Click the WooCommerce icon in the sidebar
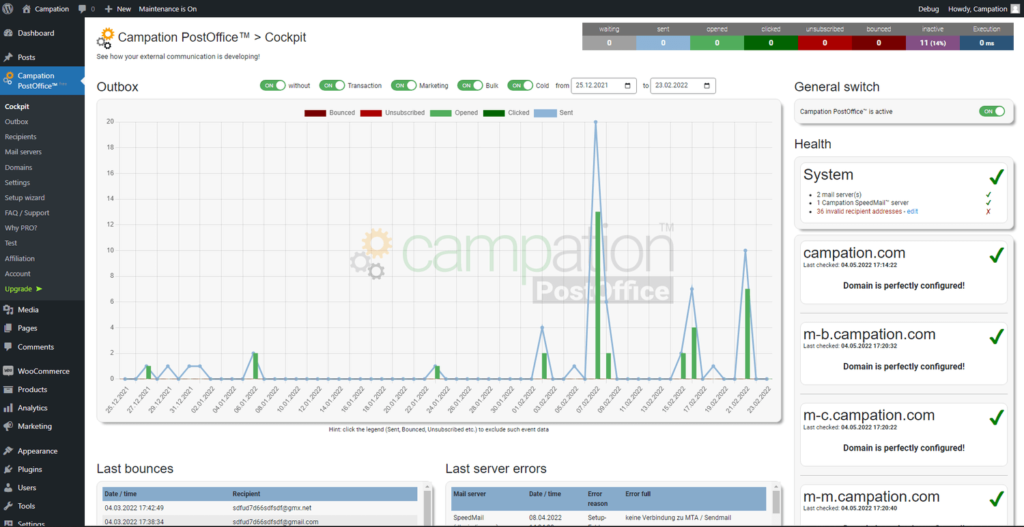1024x527 pixels. 8,371
